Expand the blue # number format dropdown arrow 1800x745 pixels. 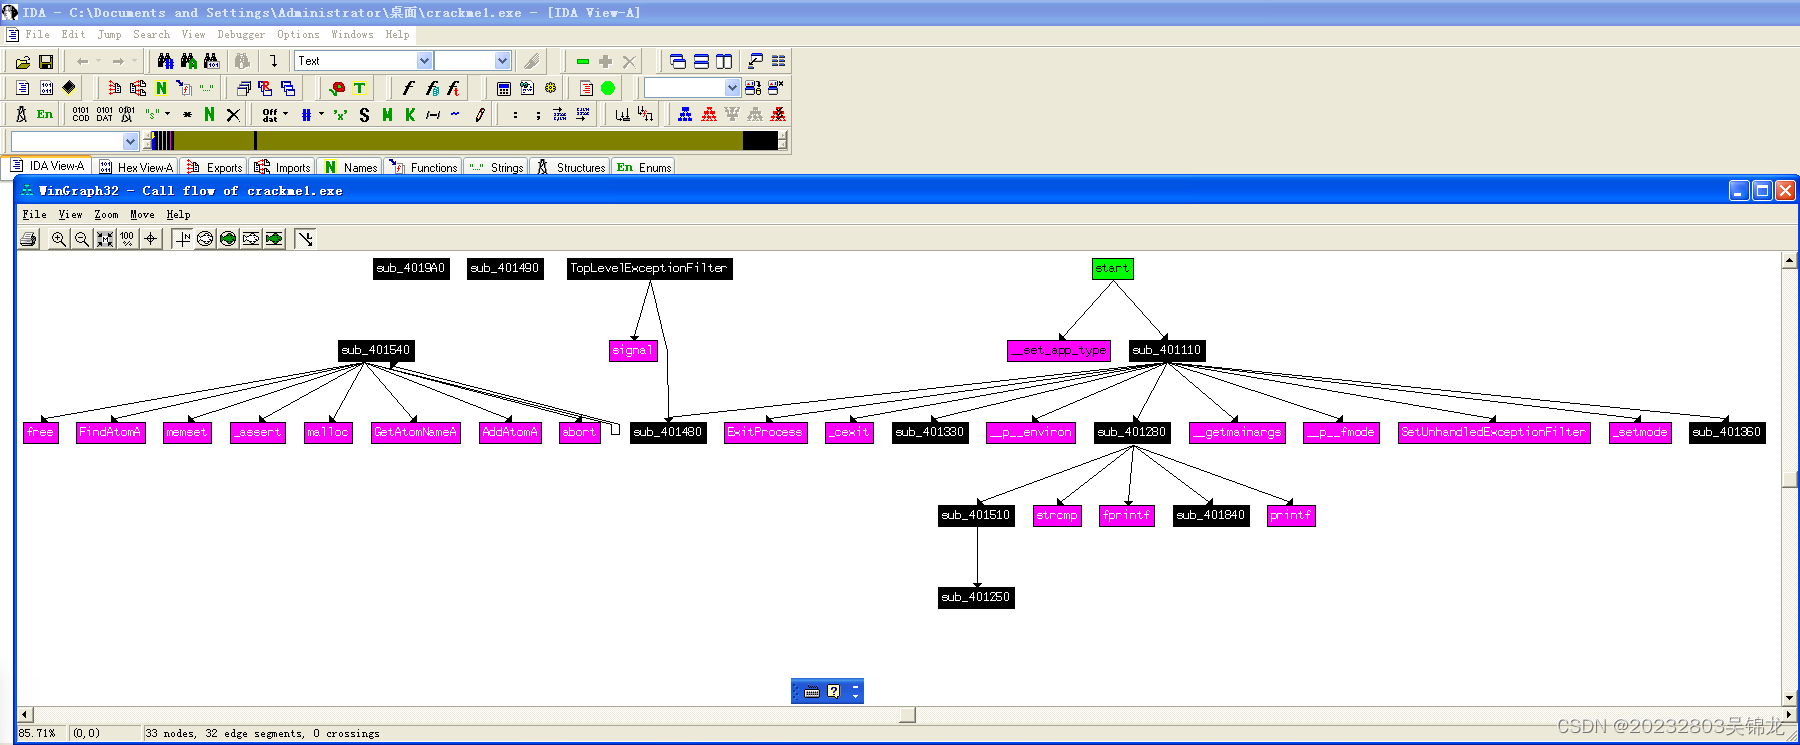coord(321,114)
